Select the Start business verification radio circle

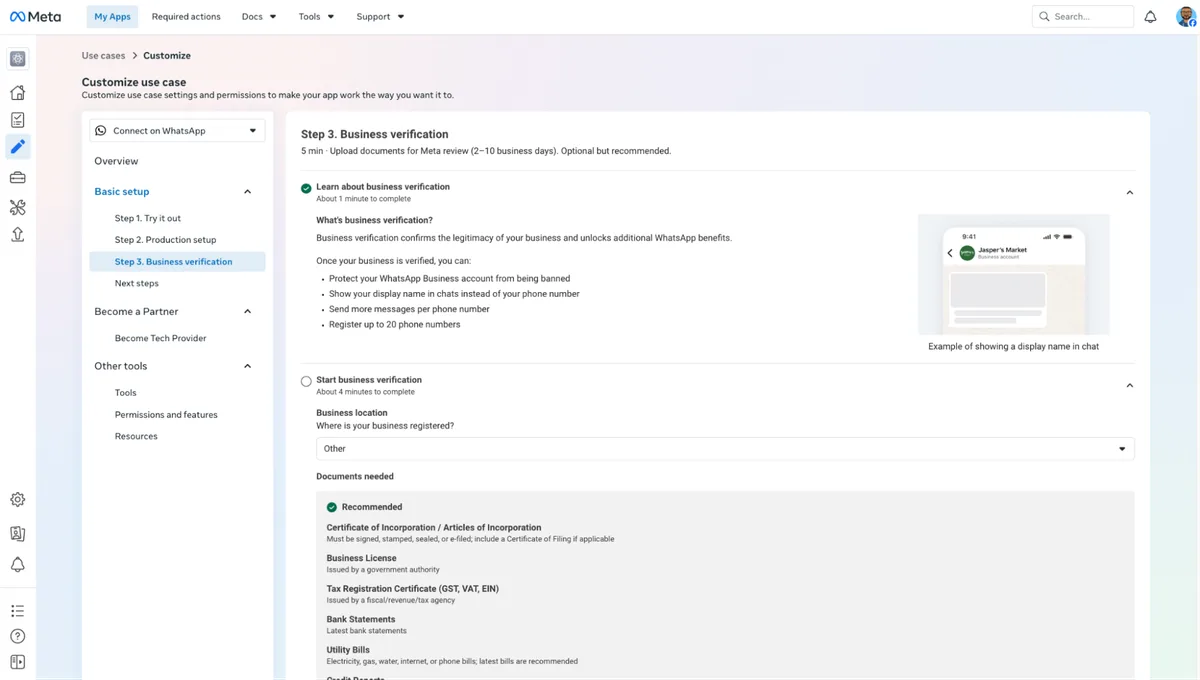(306, 381)
